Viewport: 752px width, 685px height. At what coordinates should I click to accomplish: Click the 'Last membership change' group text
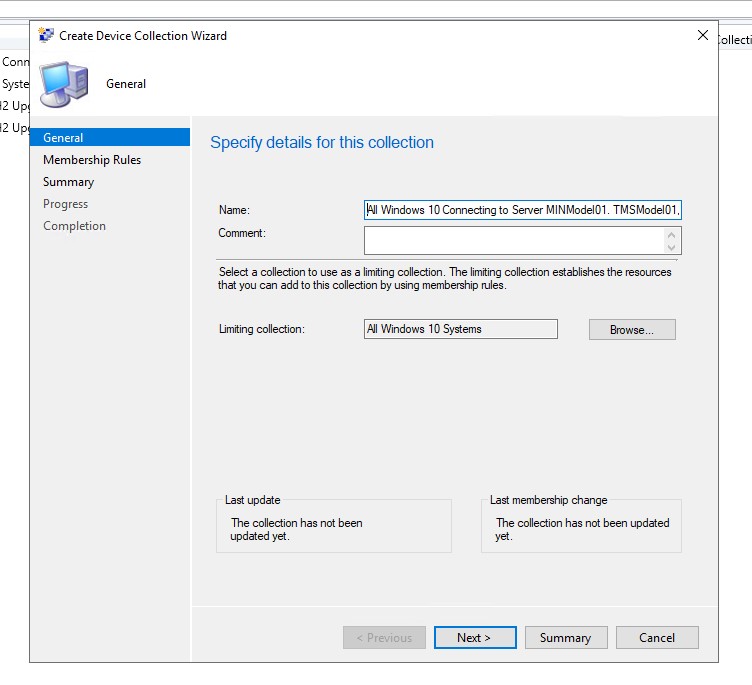(x=549, y=500)
